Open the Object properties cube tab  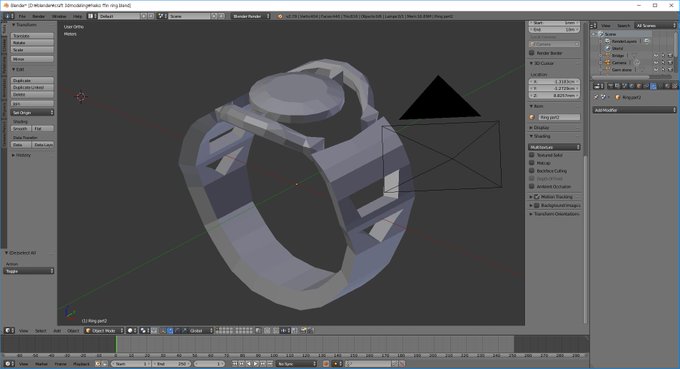[x=638, y=86]
